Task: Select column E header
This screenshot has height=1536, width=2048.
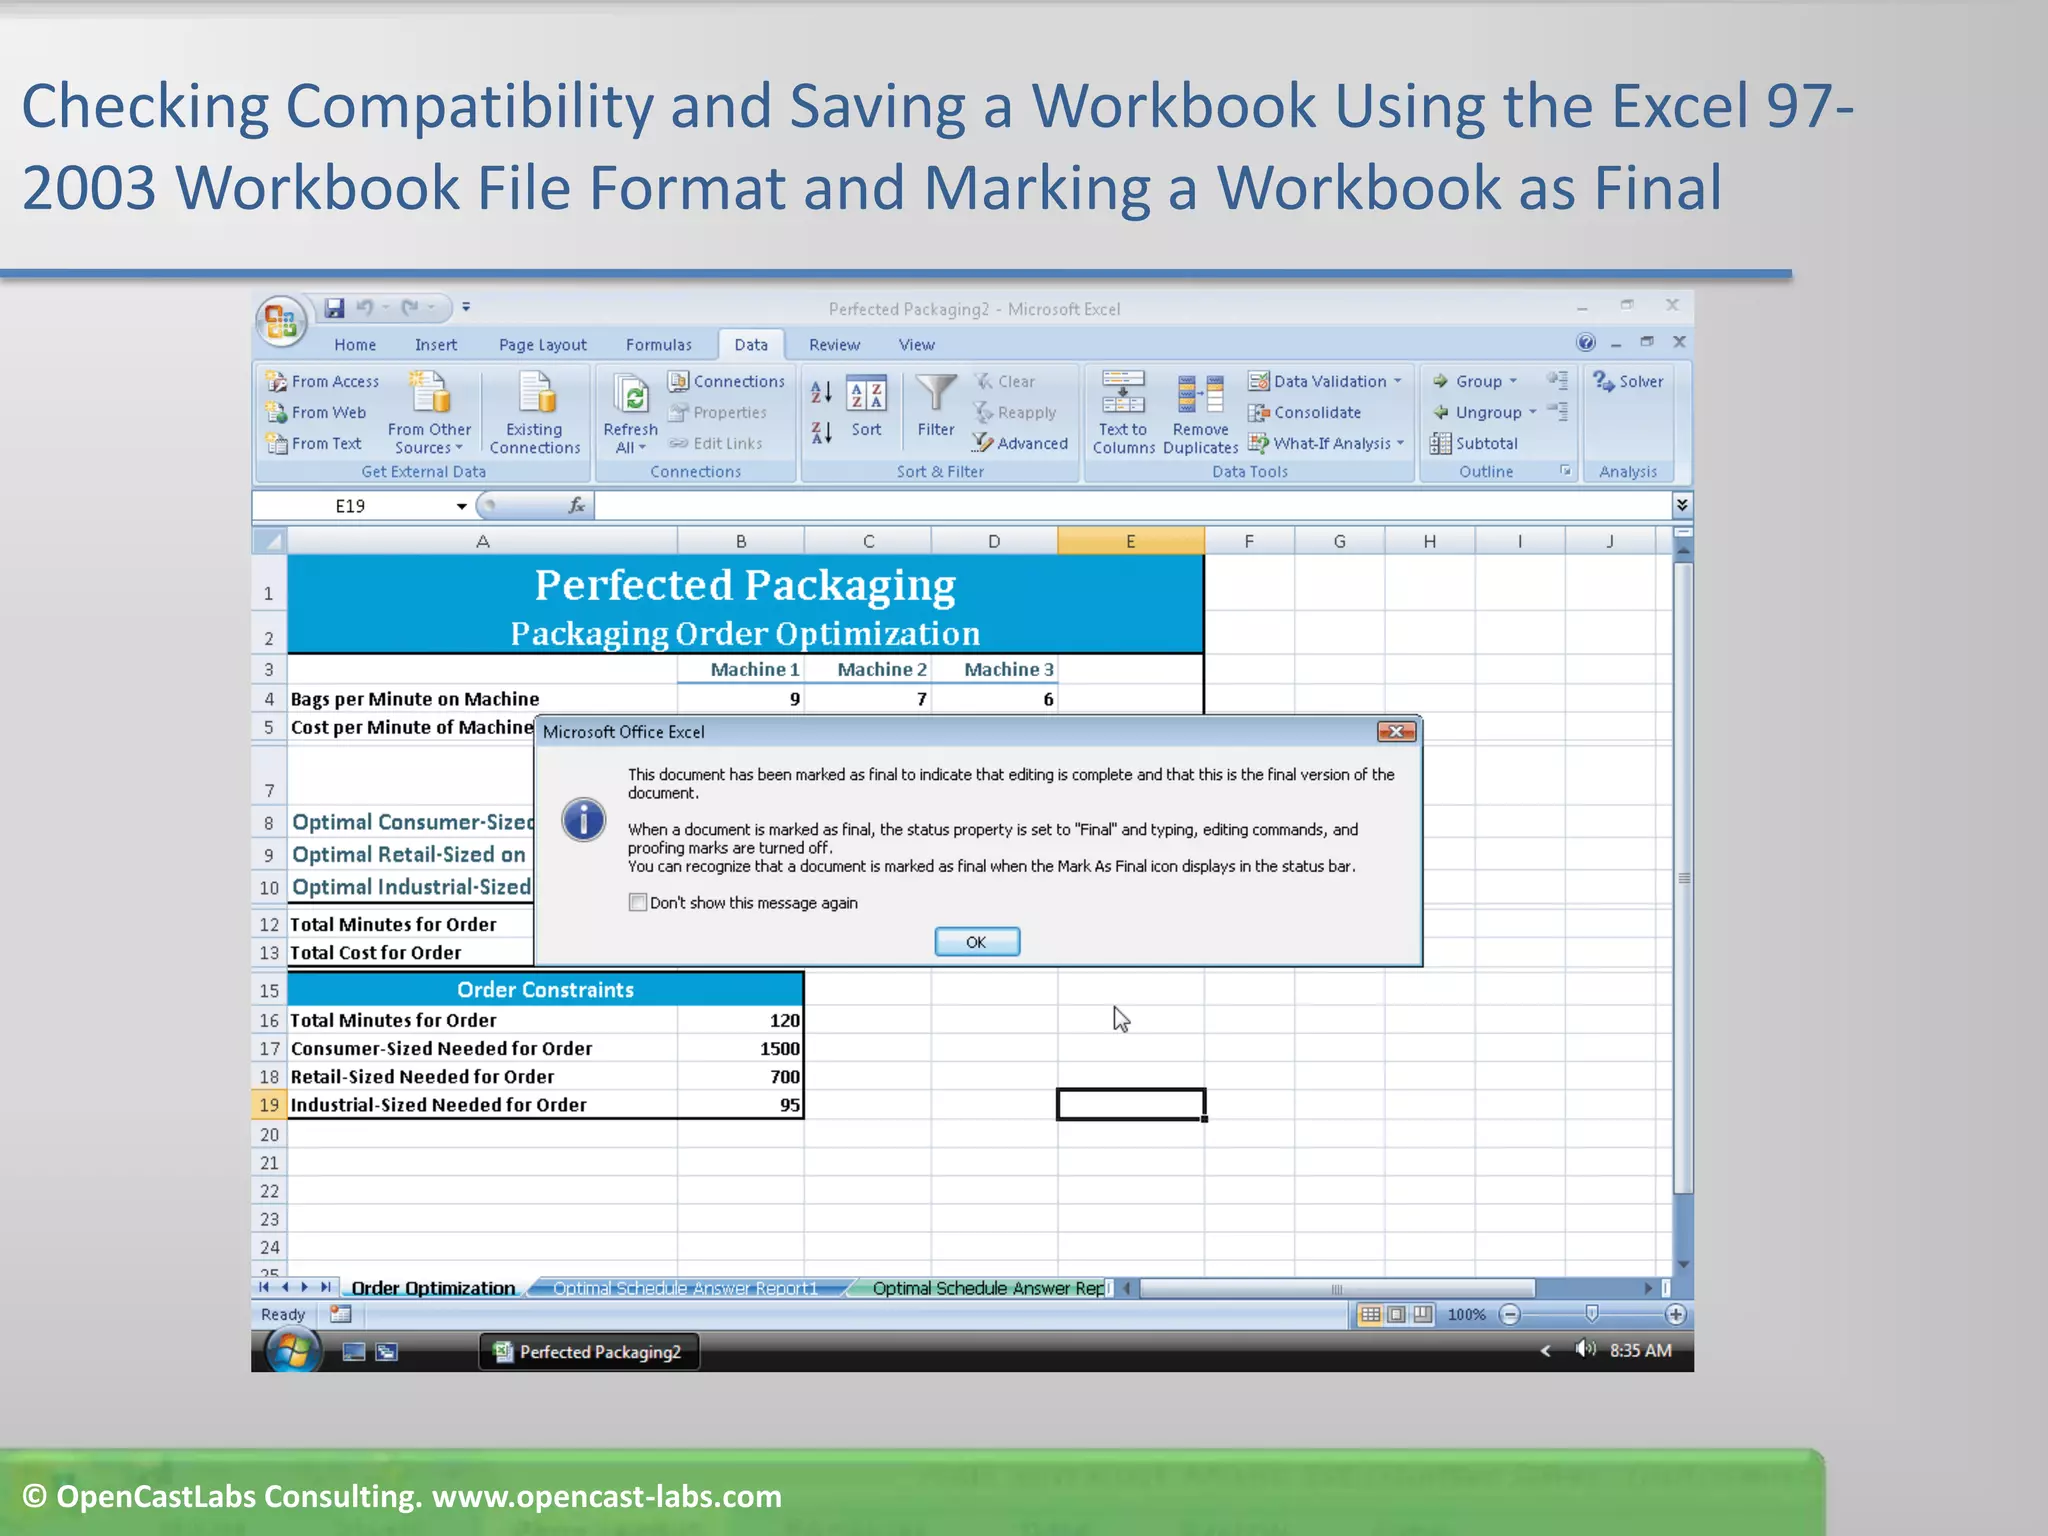Action: 1131,541
